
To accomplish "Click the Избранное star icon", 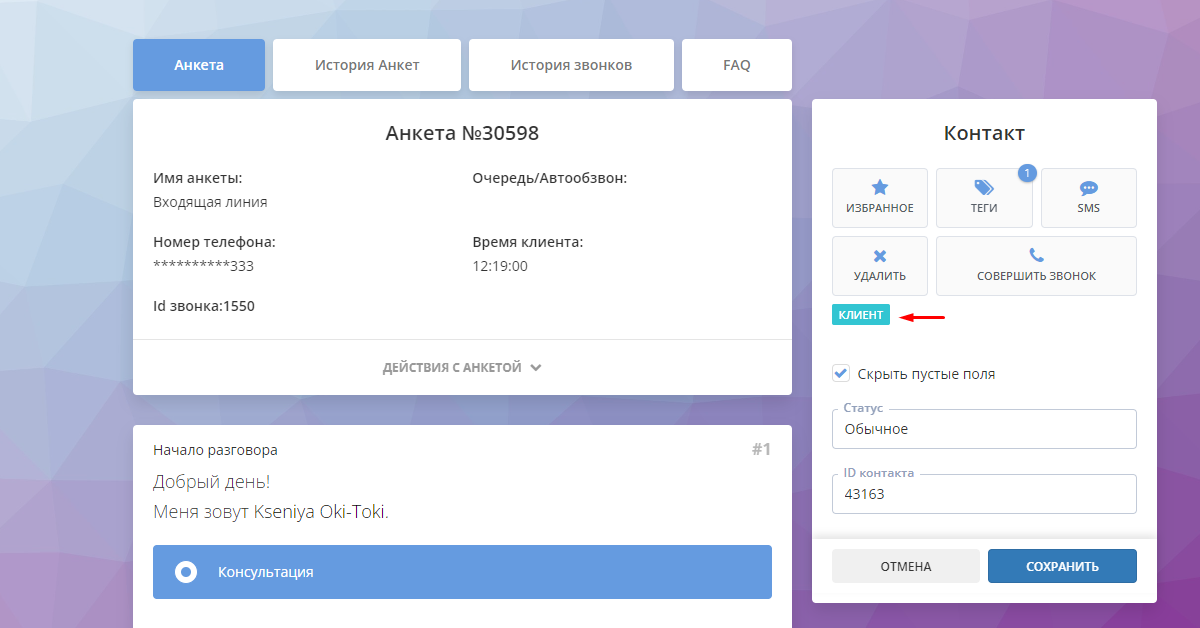I will pos(880,187).
